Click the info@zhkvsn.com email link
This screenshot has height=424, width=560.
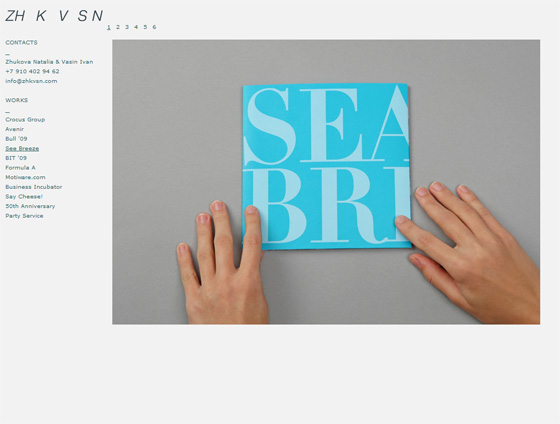tap(31, 81)
